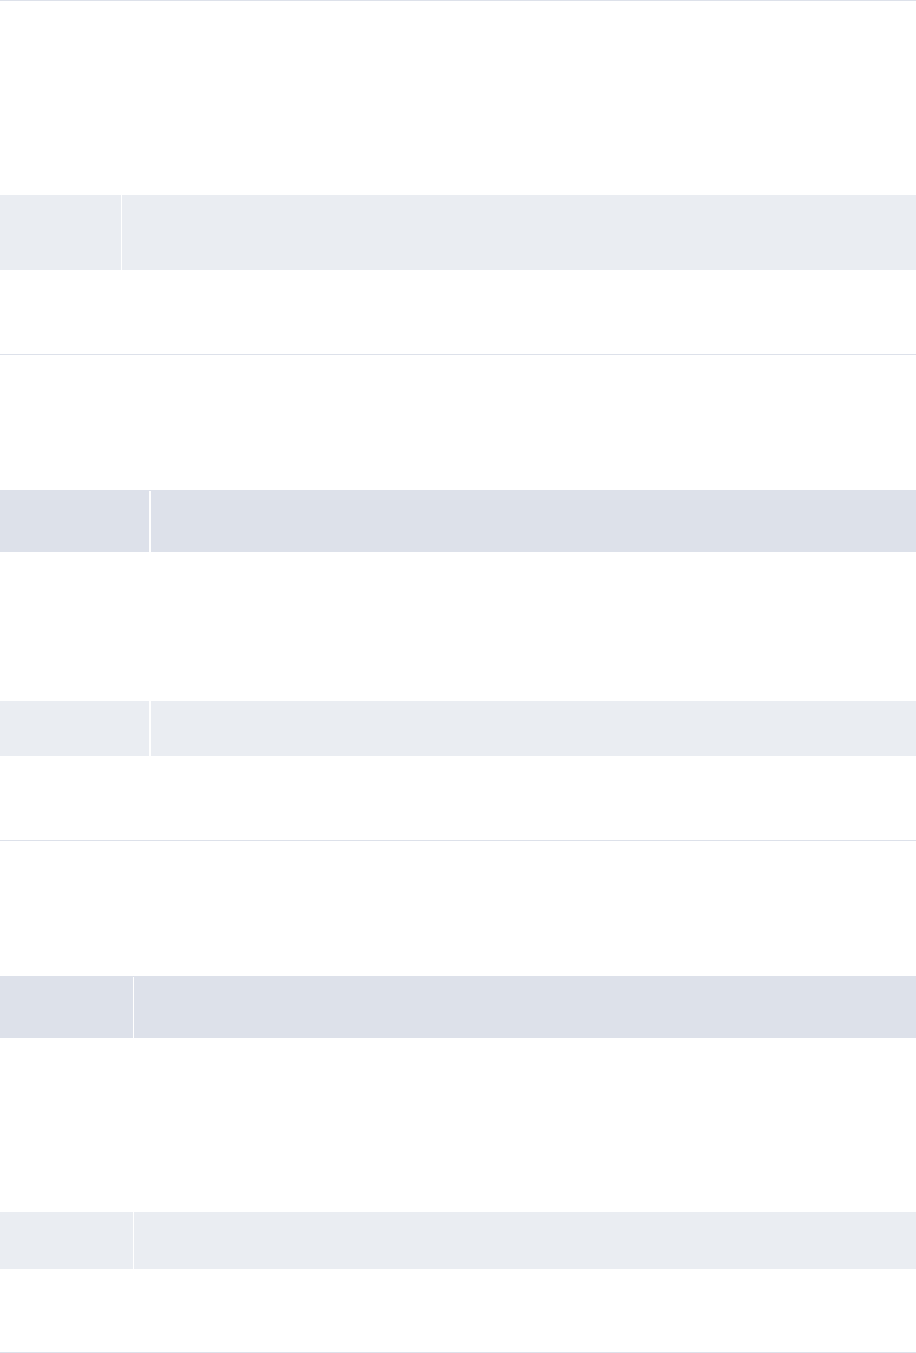This screenshot has width=916, height=1353.
Task: Select the left cell of the last gray row
Action: click(66, 1241)
